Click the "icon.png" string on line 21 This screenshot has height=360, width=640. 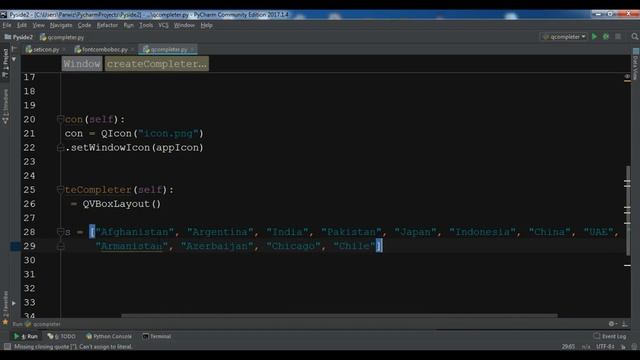[x=168, y=133]
